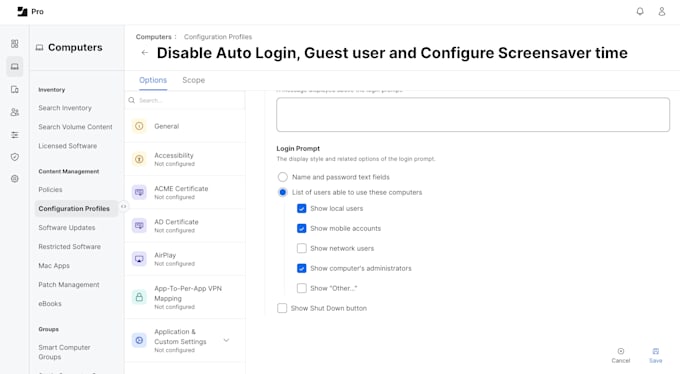Save the configuration profile
Viewport: 680px width, 374px height.
click(655, 355)
